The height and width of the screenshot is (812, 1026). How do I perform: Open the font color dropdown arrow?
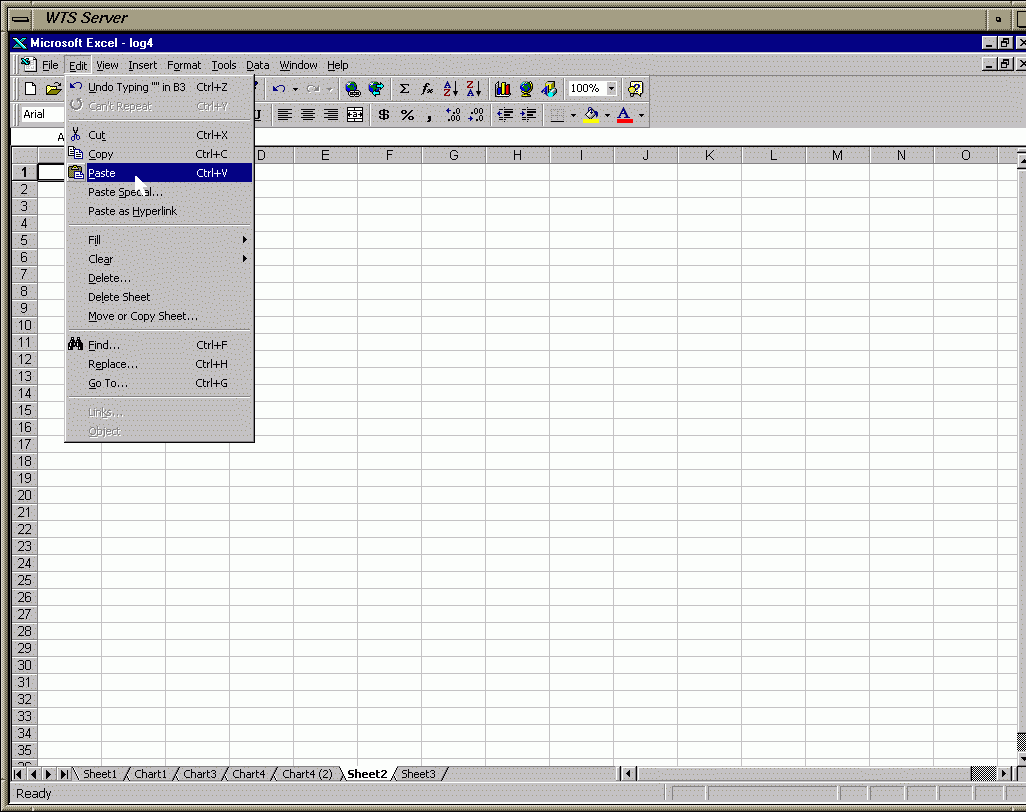[x=641, y=115]
